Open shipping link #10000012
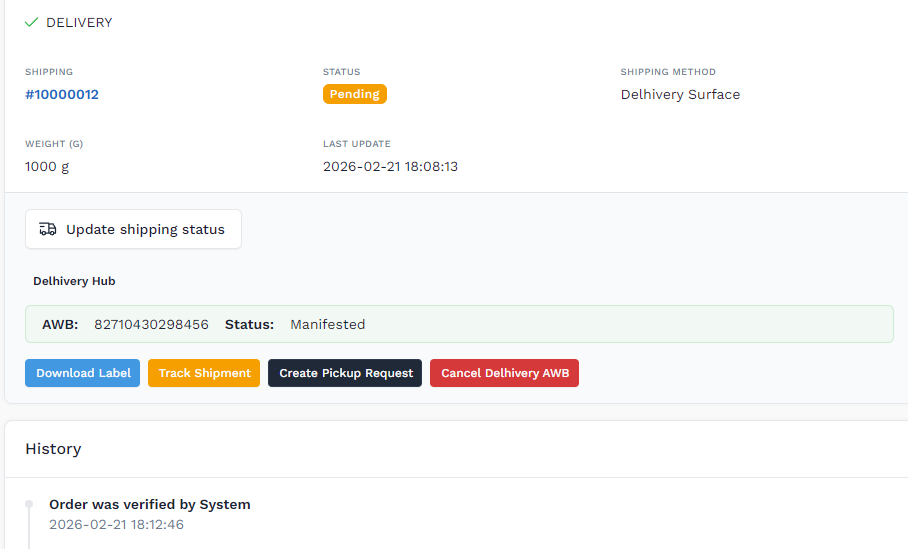The width and height of the screenshot is (908, 549). (62, 94)
